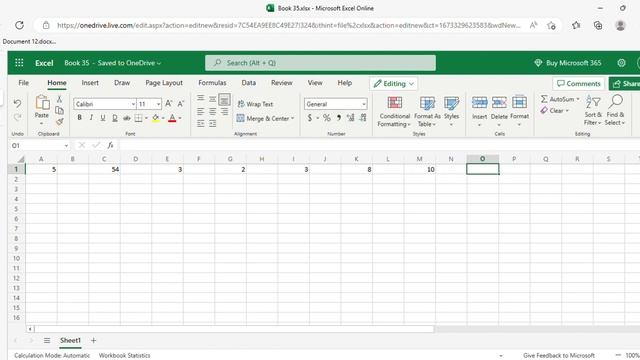Open Format As Table gallery
Image resolution: width=640 pixels, height=360 pixels.
(x=427, y=112)
